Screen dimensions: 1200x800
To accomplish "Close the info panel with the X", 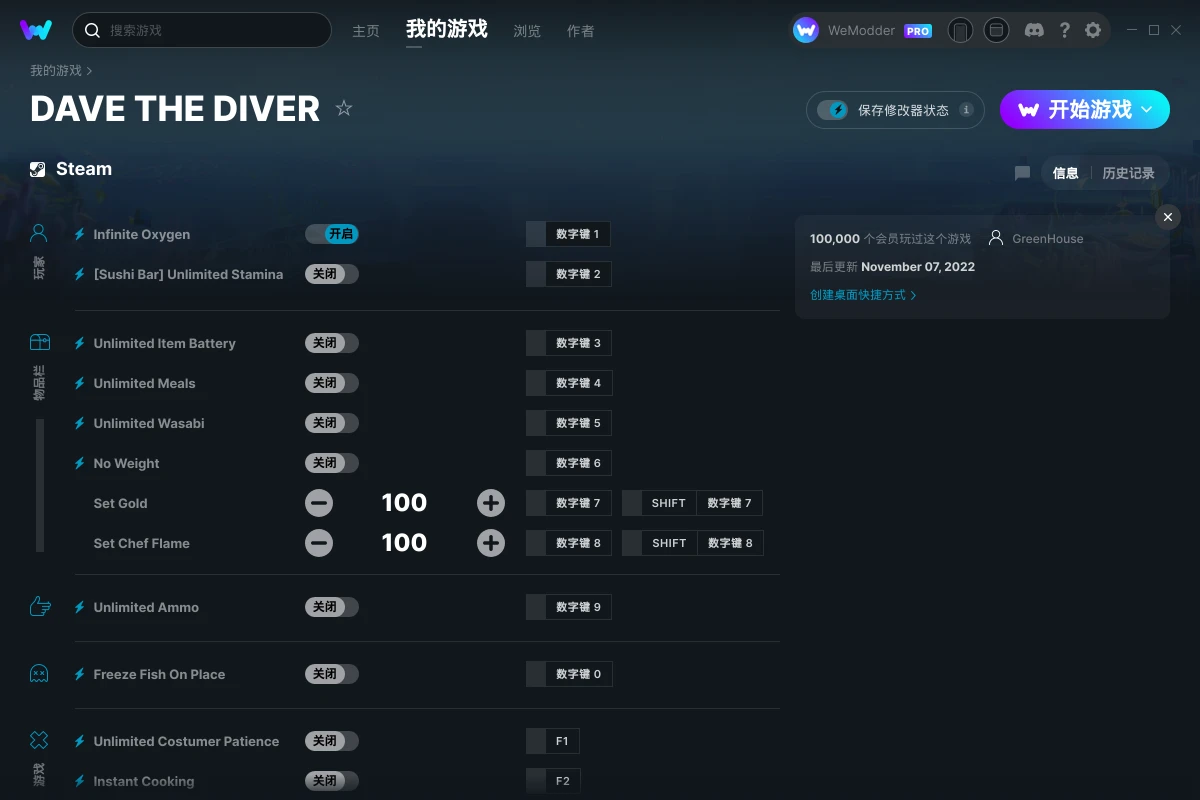I will (x=1168, y=217).
